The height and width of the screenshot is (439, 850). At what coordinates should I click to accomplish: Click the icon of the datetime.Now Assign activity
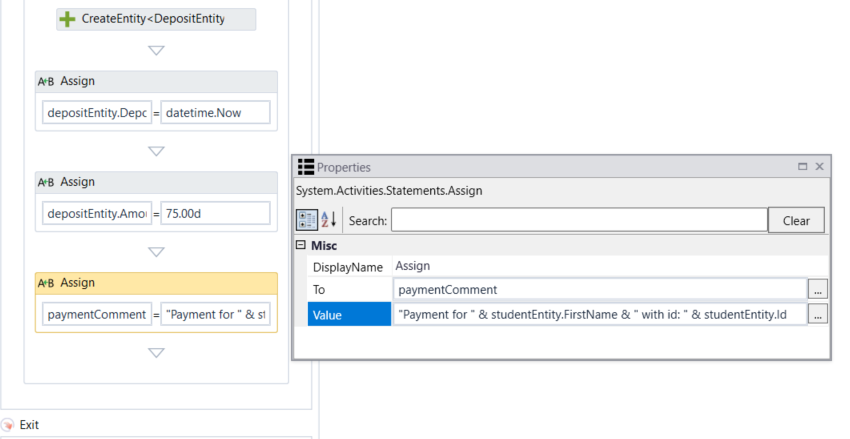coord(46,82)
